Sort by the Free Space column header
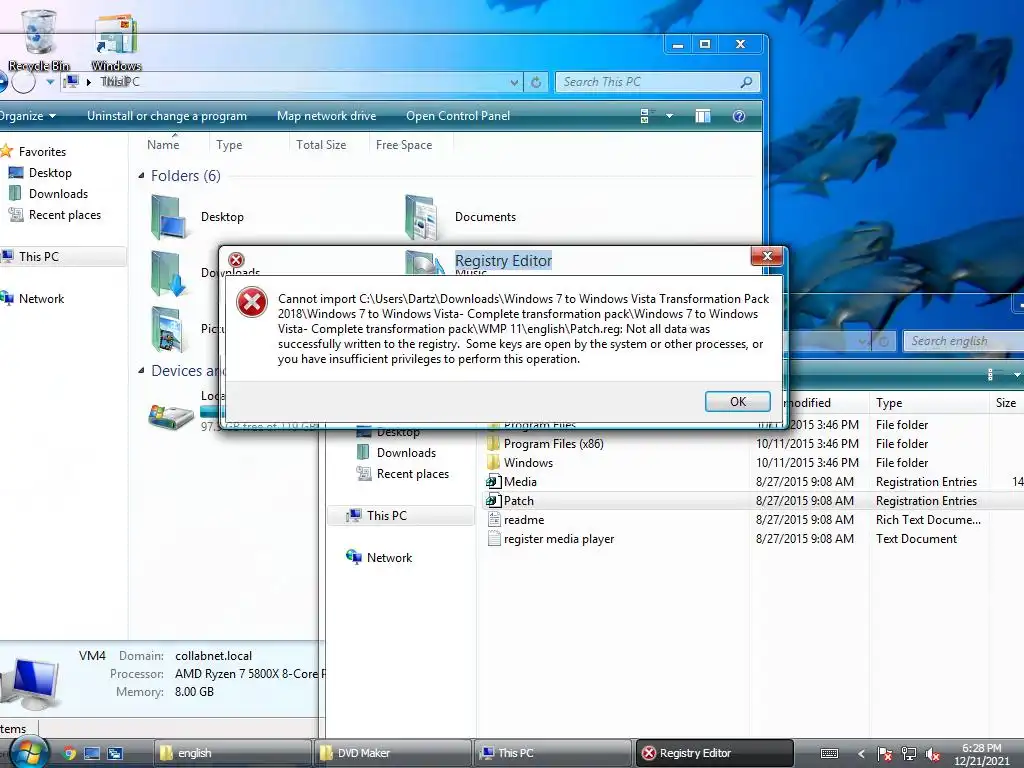The image size is (1024, 768). [x=404, y=144]
